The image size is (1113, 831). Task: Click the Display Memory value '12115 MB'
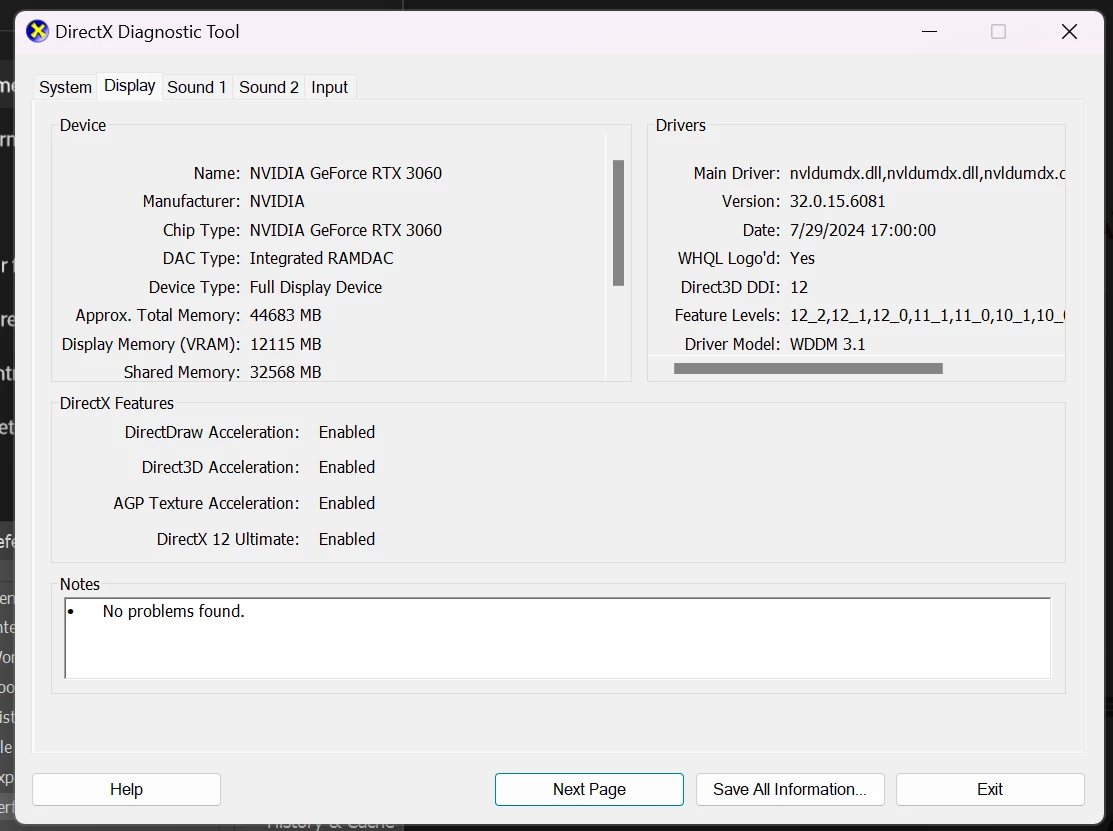point(285,344)
